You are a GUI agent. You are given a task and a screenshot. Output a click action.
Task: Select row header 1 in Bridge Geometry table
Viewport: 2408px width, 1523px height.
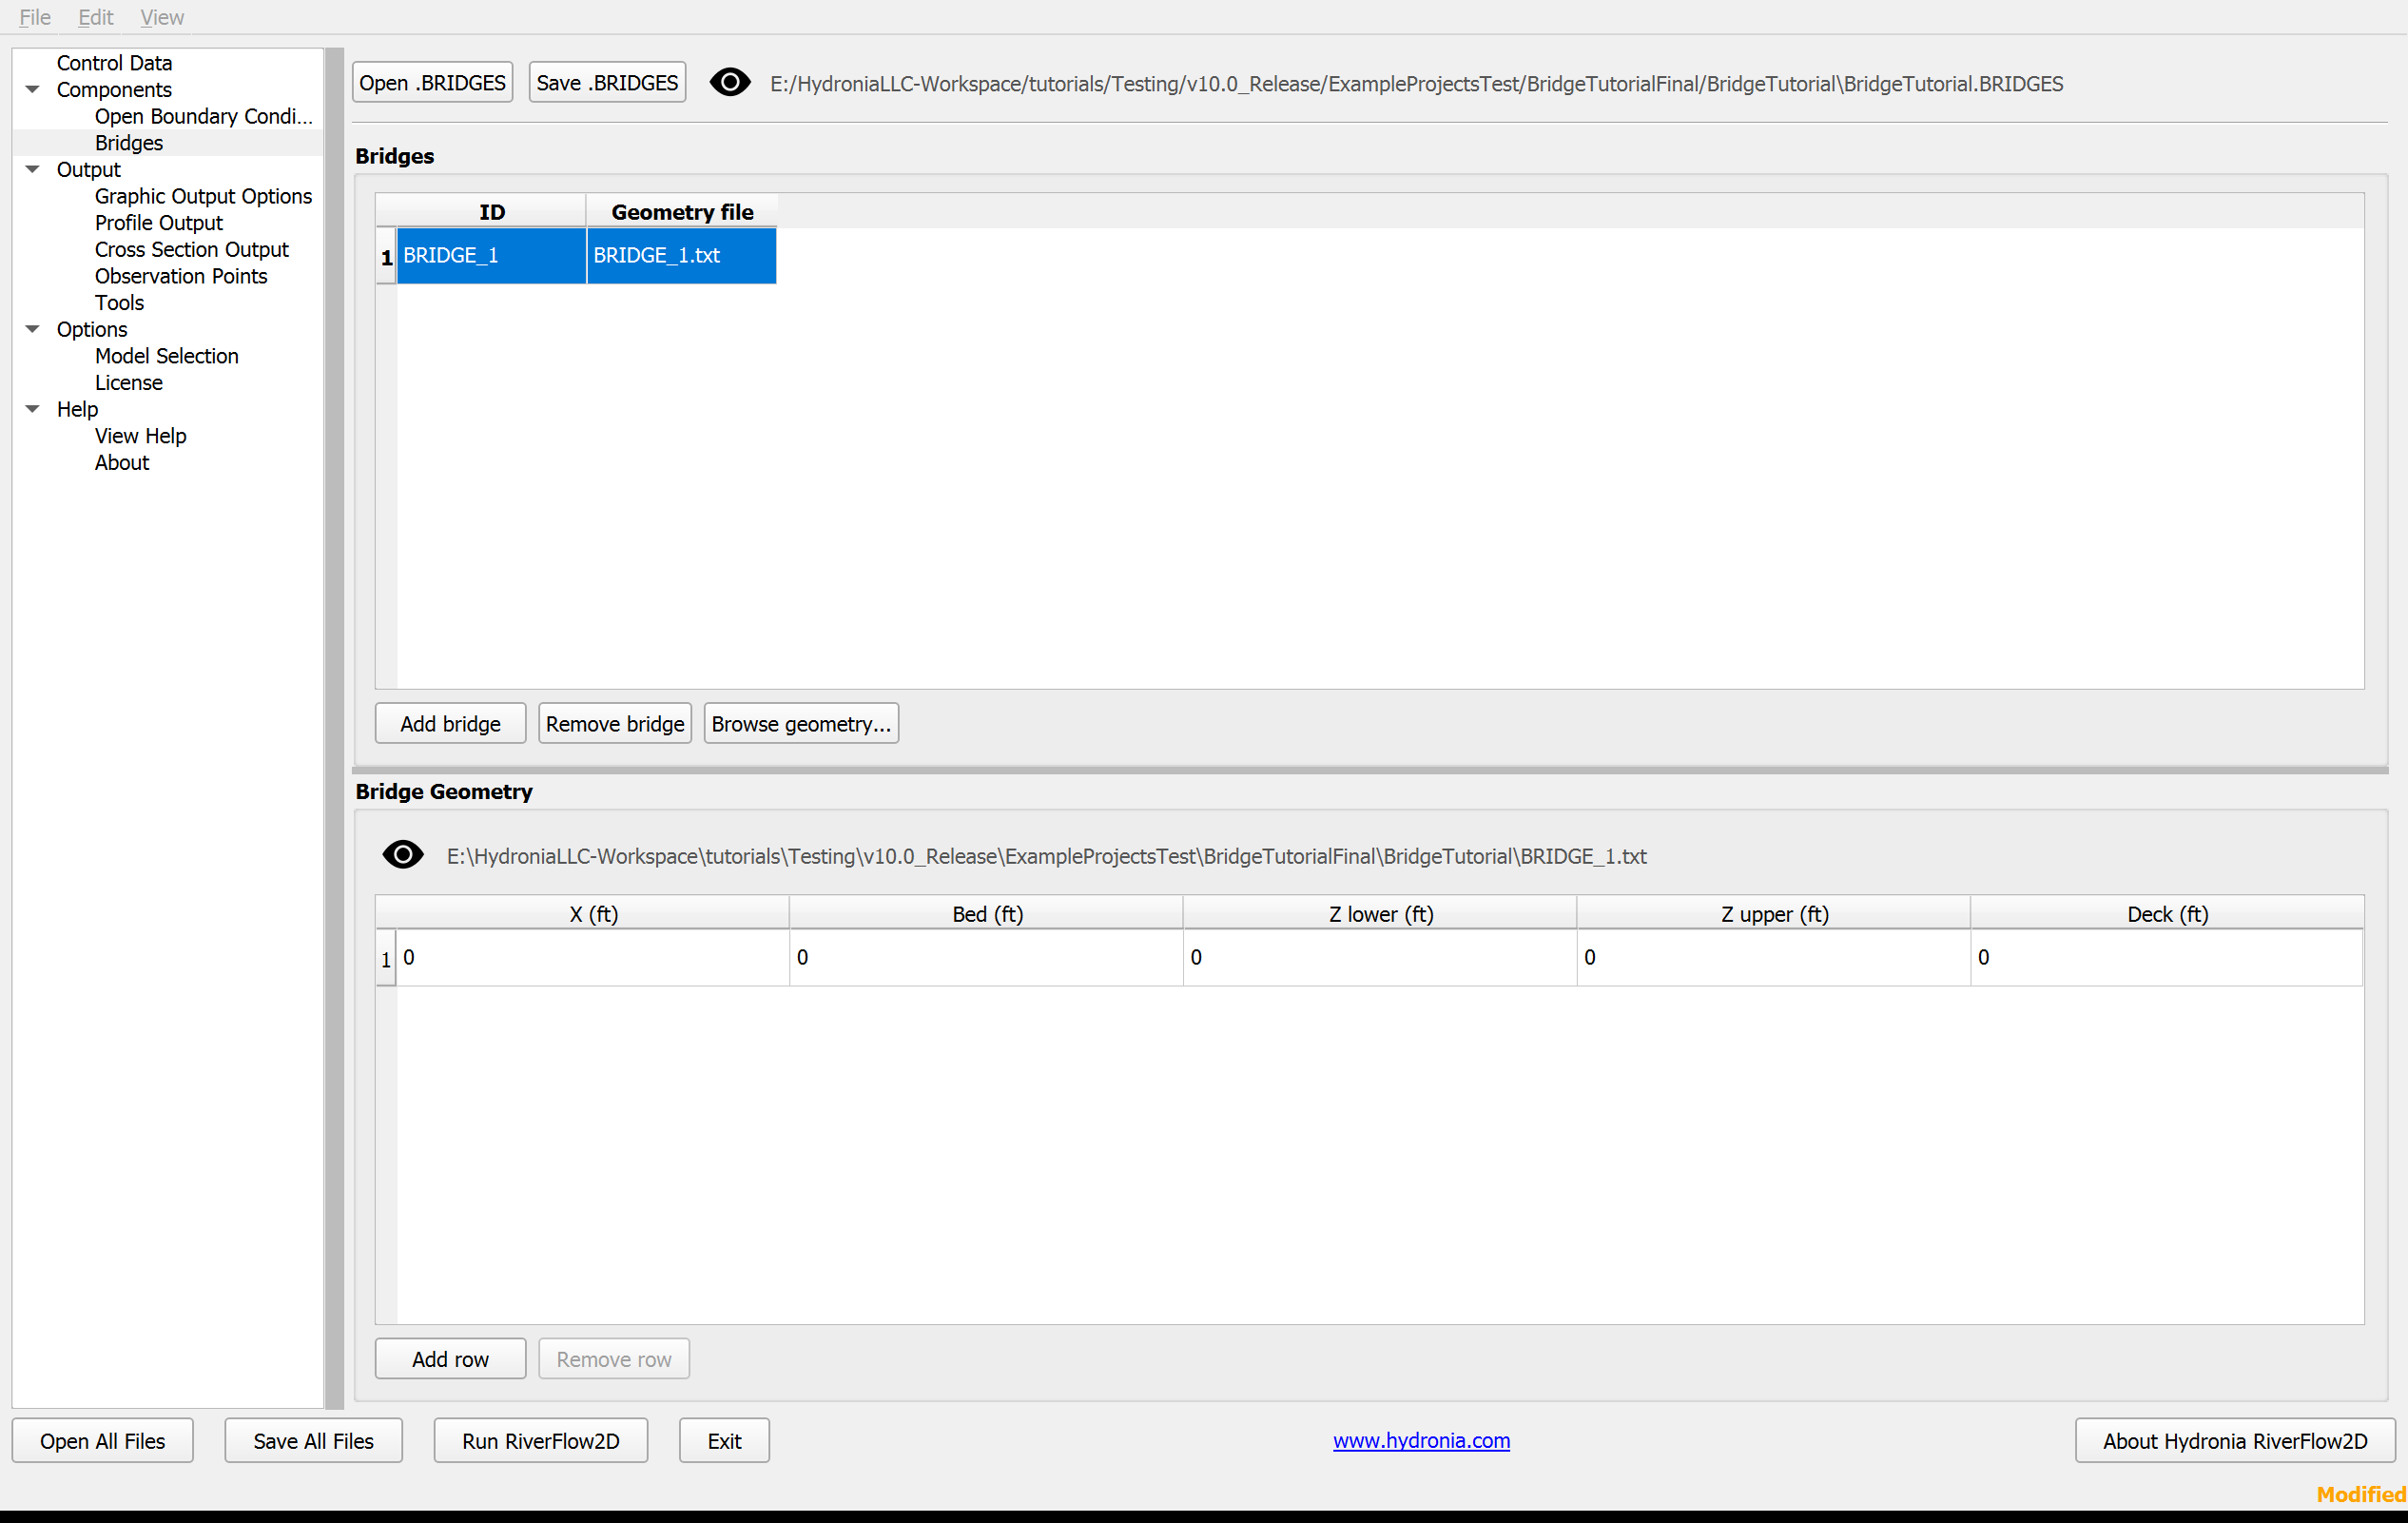pos(386,959)
